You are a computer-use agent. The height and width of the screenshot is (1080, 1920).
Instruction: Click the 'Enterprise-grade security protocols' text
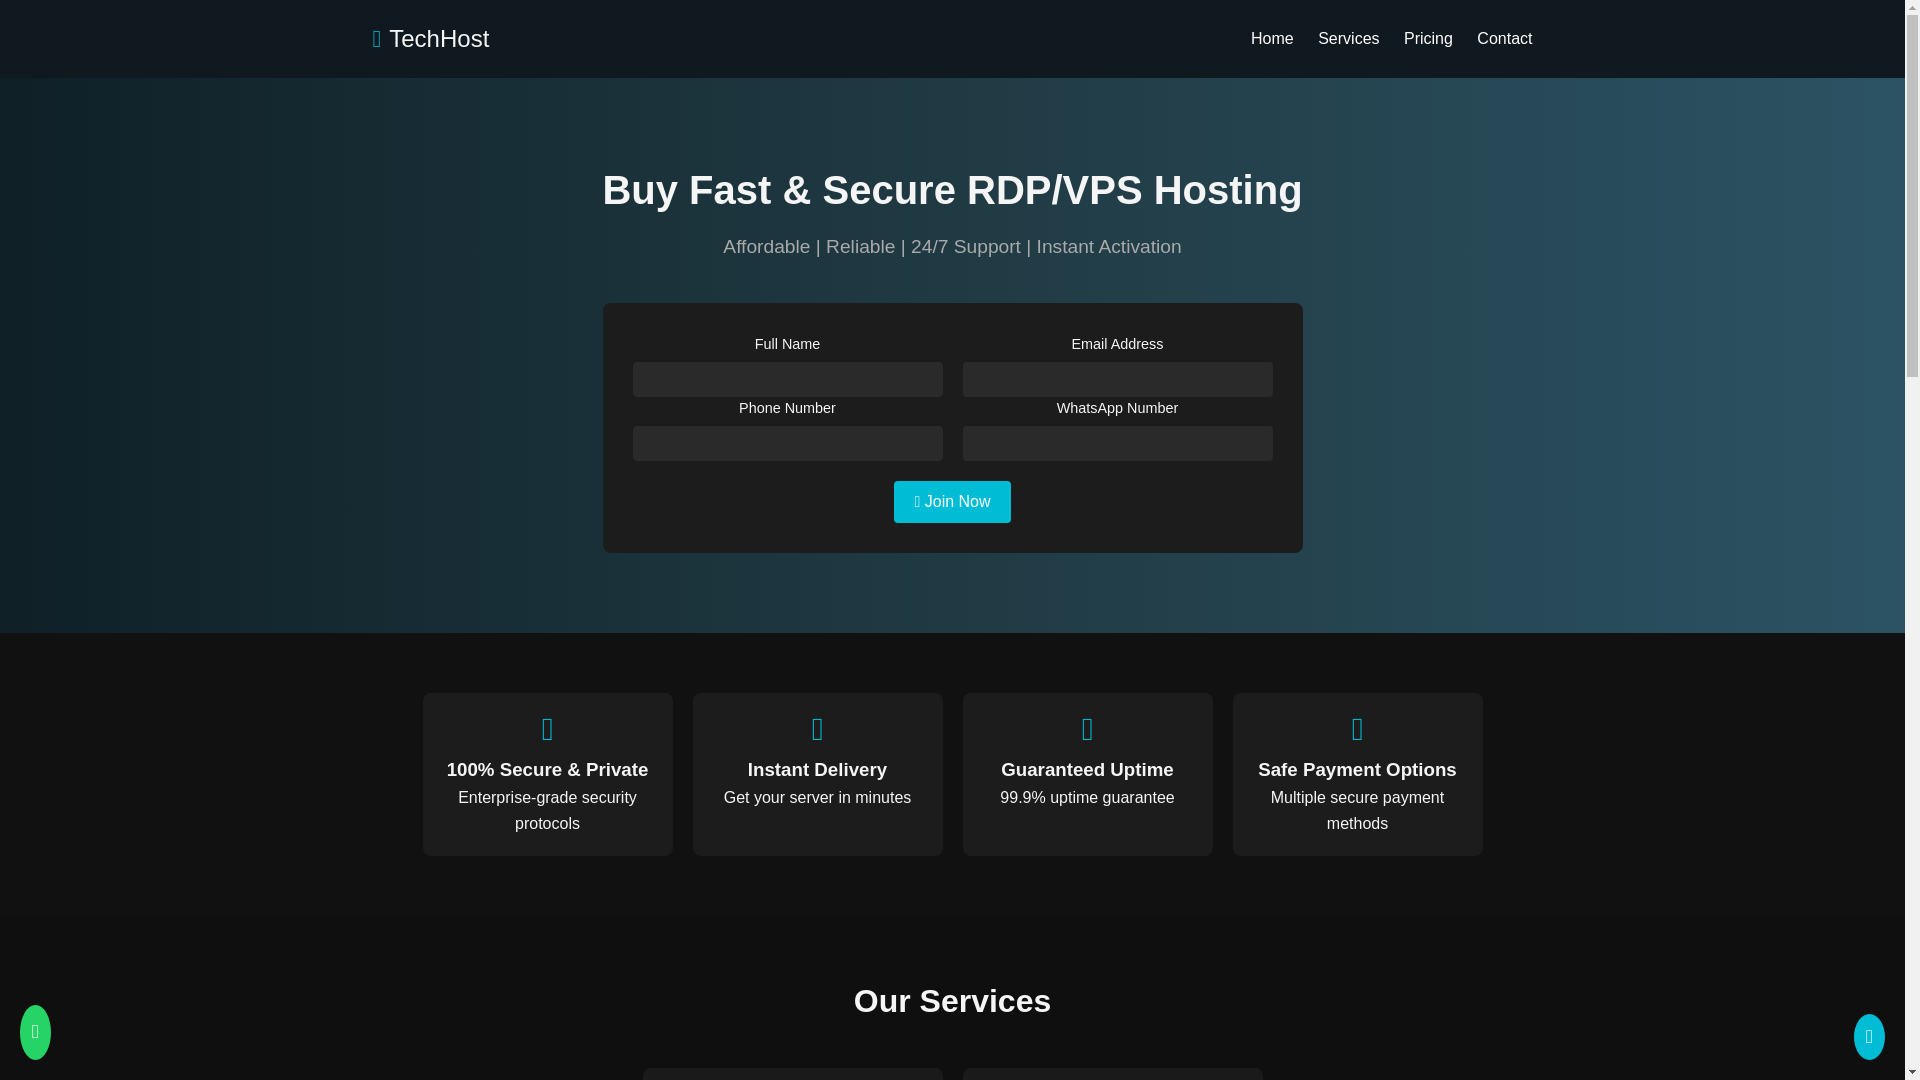547,811
